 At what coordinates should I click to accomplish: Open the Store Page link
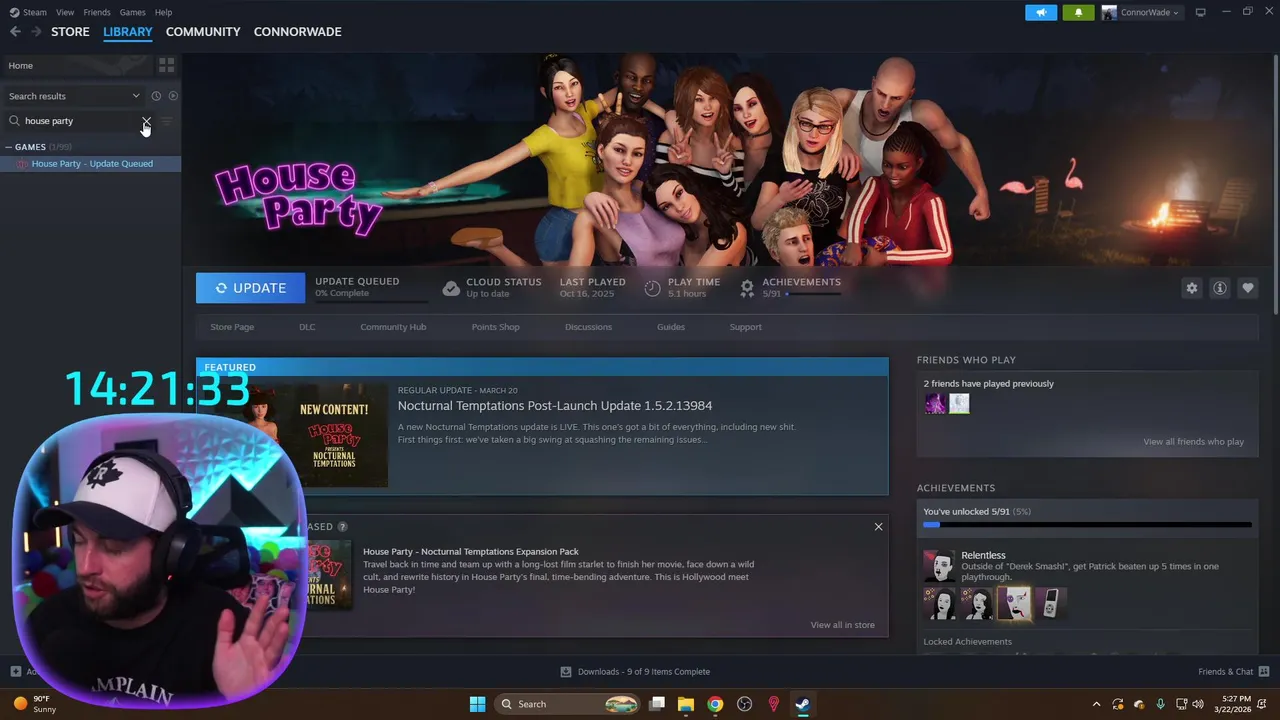pyautogui.click(x=232, y=327)
